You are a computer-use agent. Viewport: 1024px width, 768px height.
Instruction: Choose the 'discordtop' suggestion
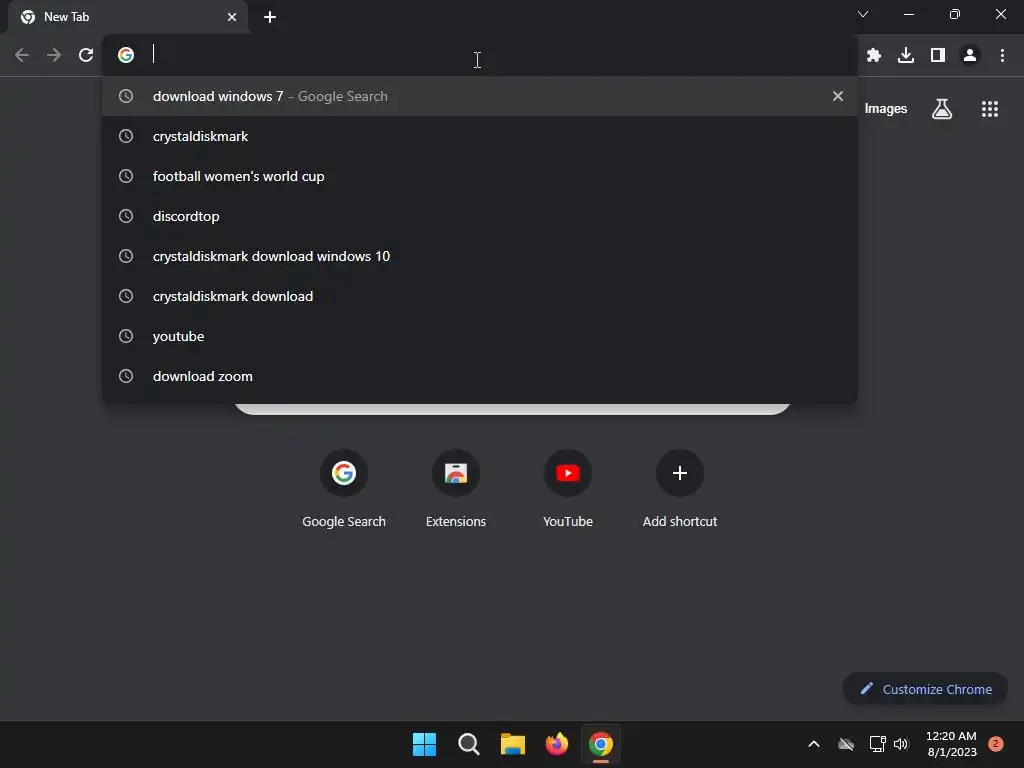click(479, 216)
